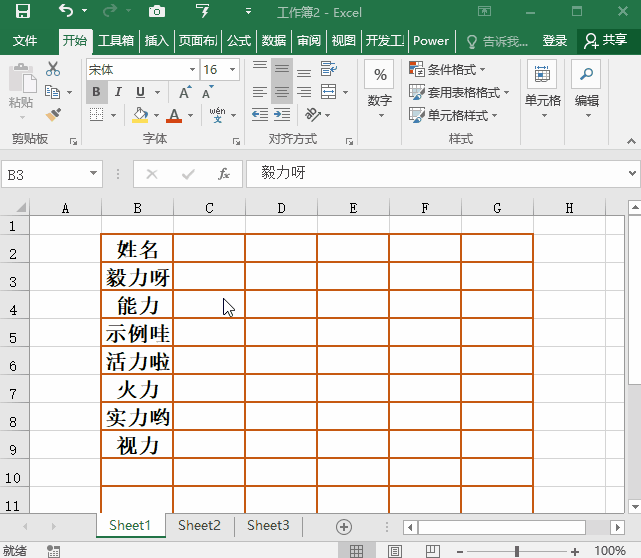Decrease indent
641x558 pixels.
click(260, 115)
